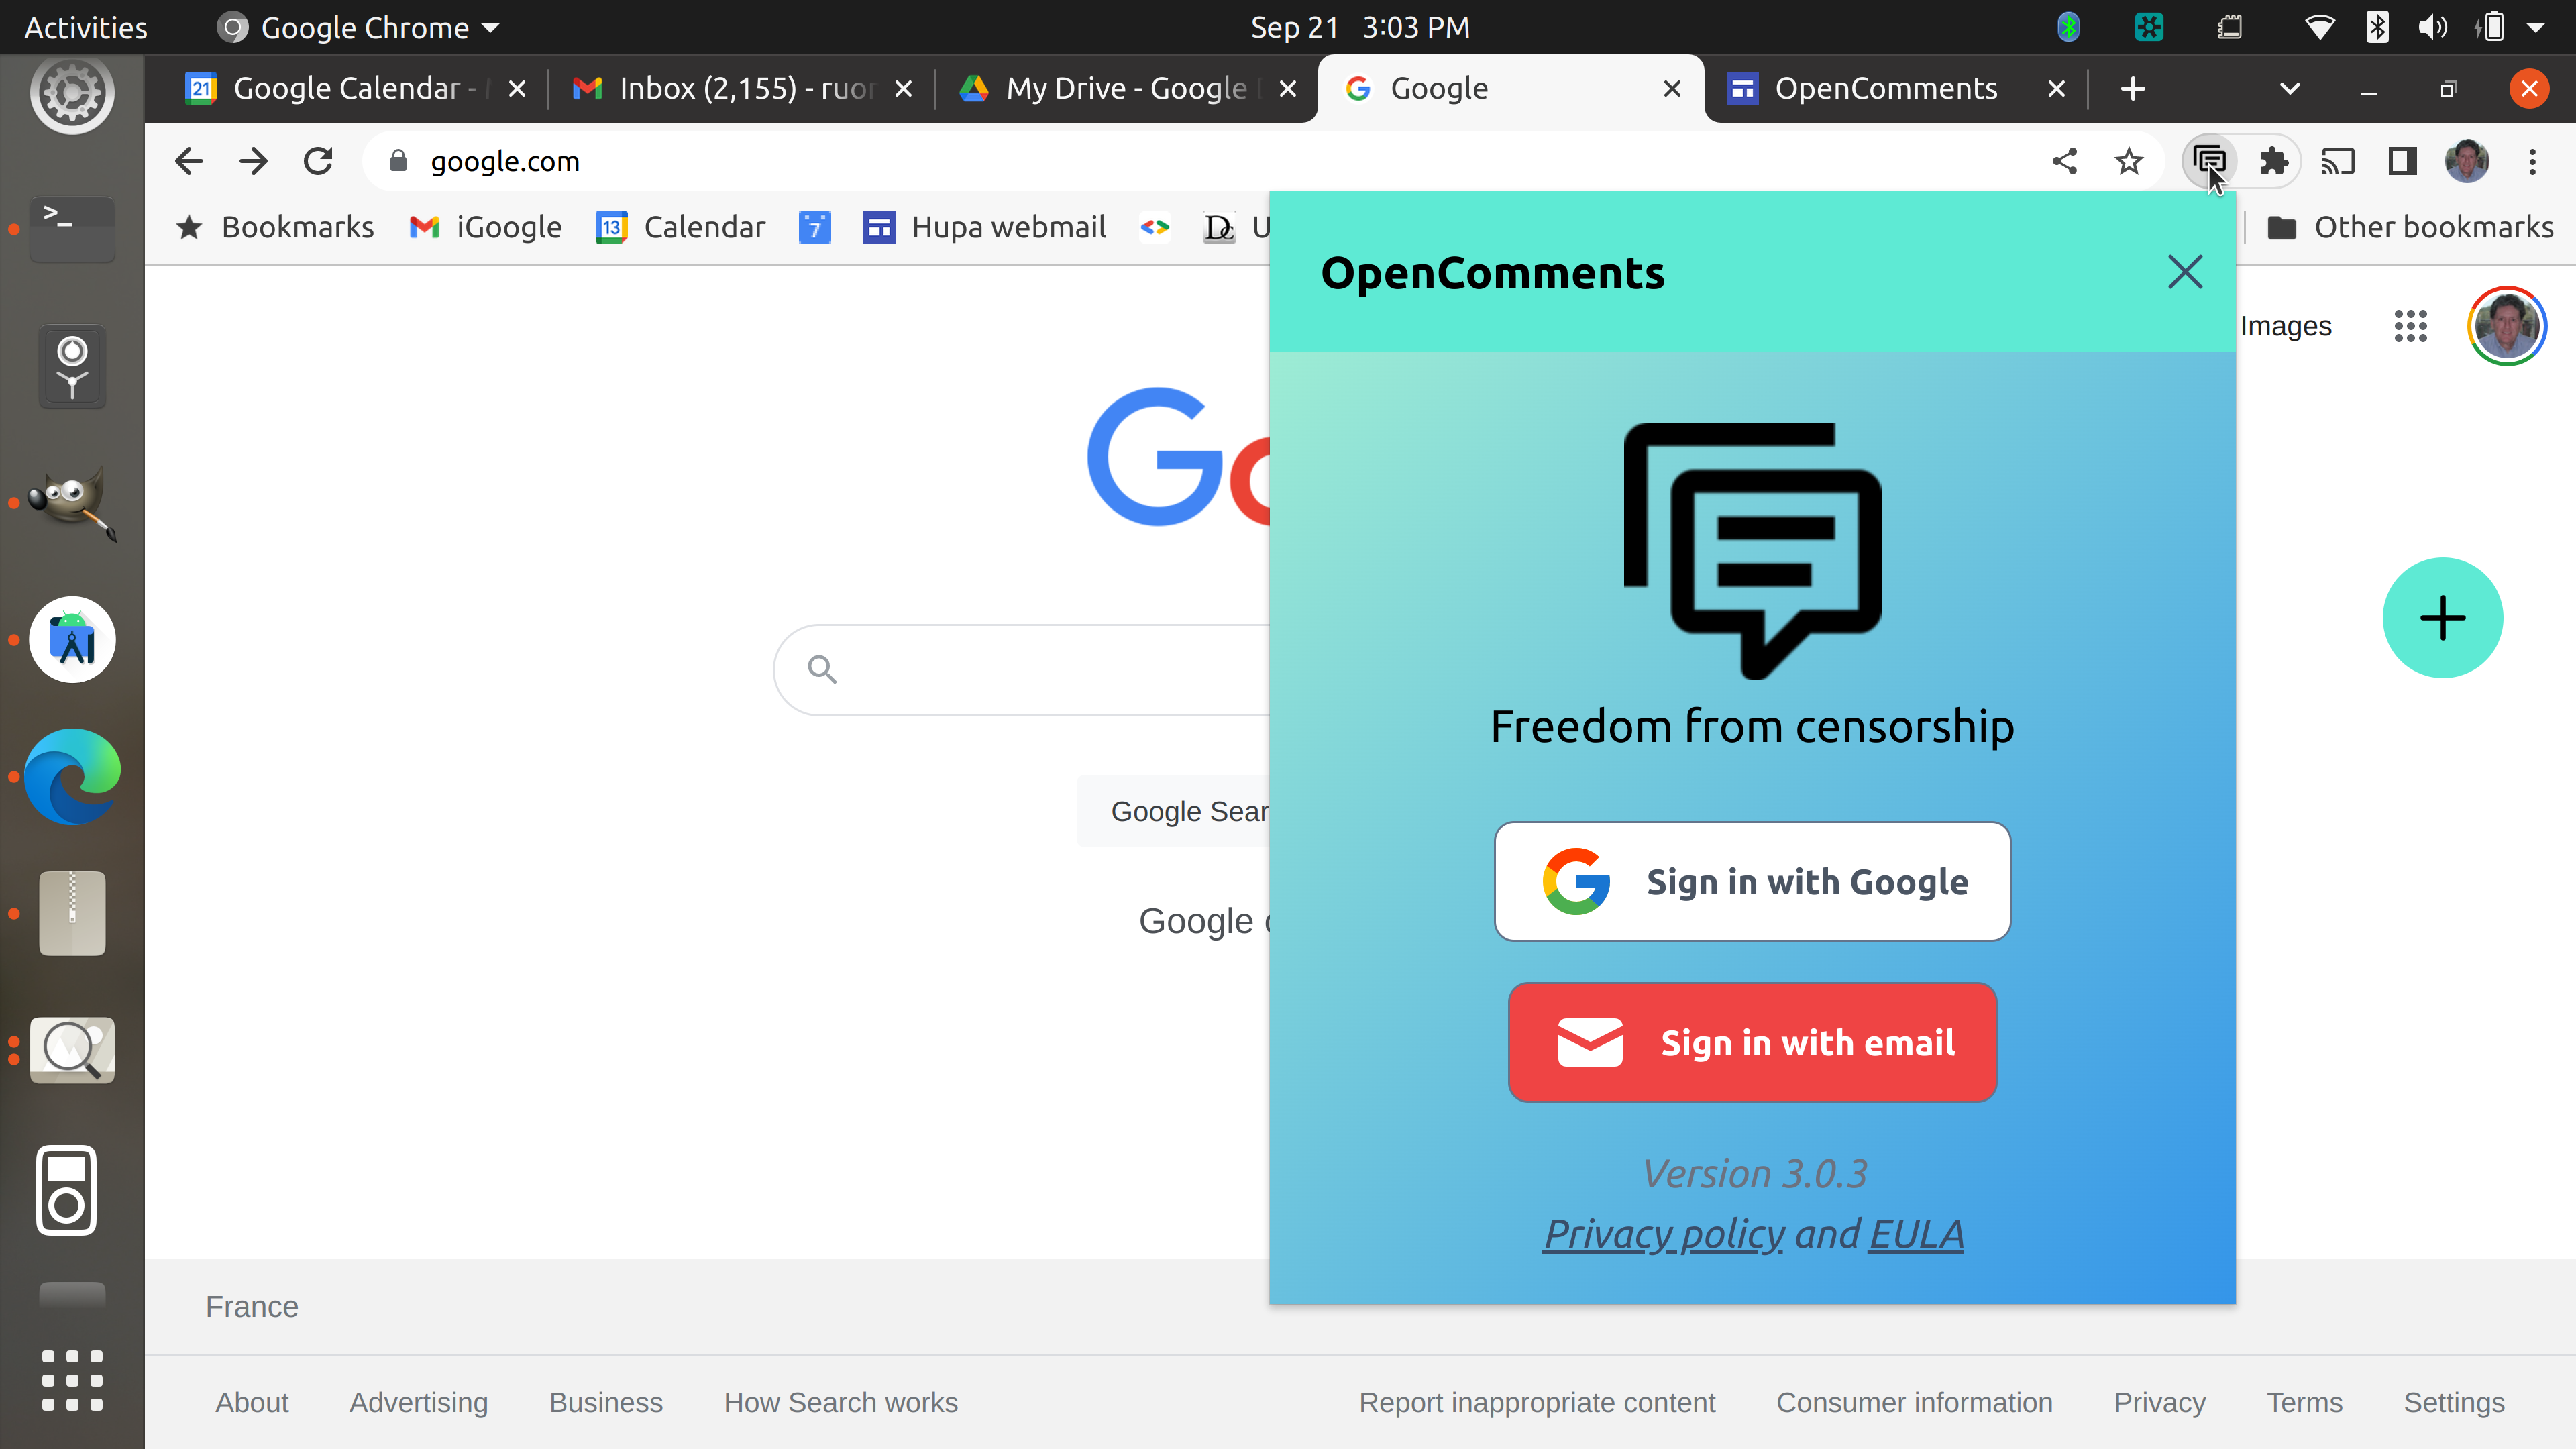Open the Chrome profile avatar in the toolbar

2467,161
